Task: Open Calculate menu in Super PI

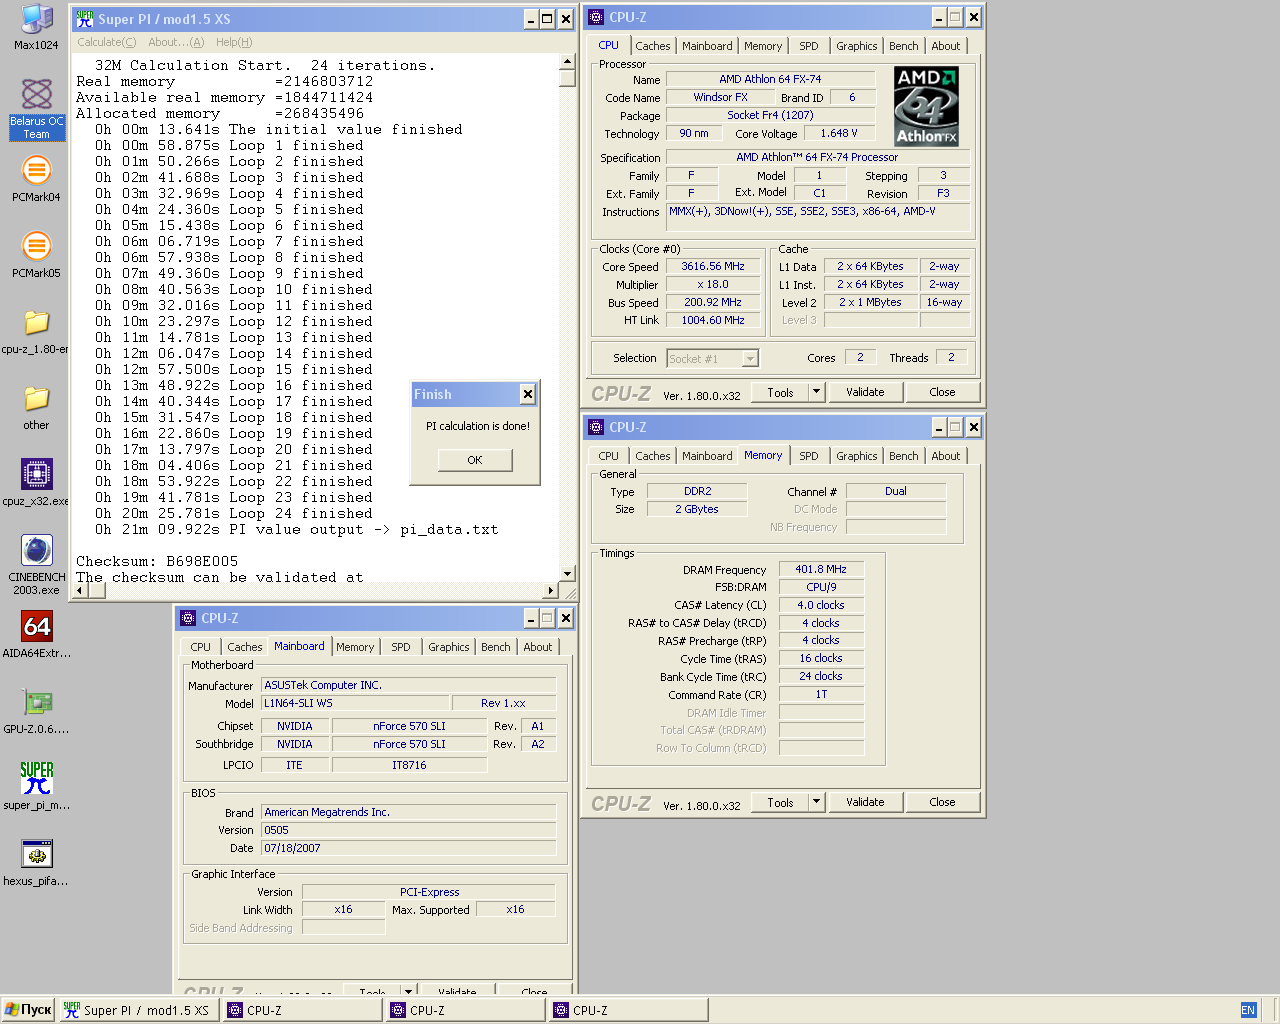Action: pyautogui.click(x=106, y=42)
